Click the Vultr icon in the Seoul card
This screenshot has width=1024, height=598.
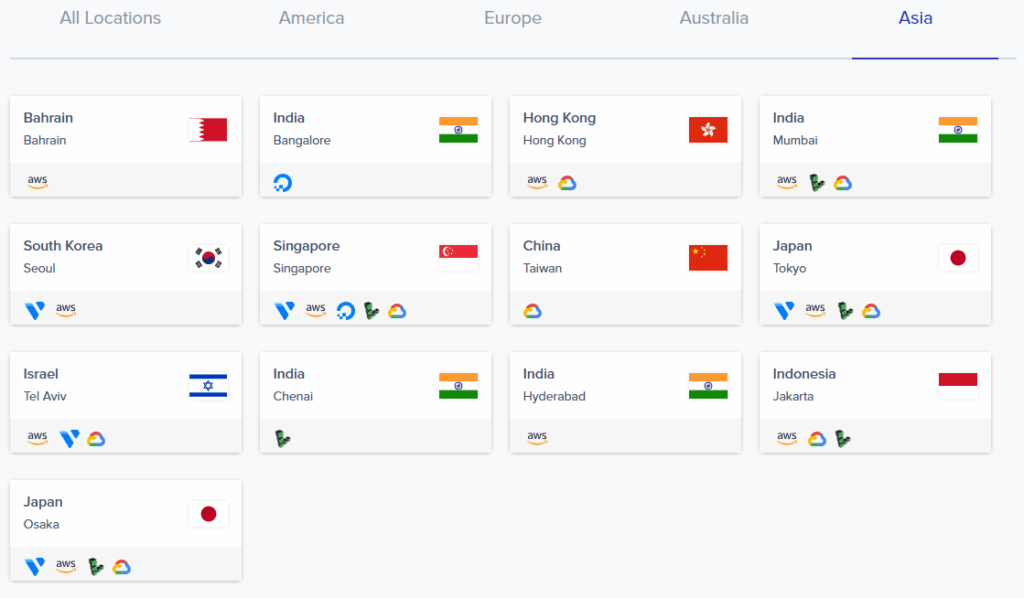pyautogui.click(x=35, y=311)
